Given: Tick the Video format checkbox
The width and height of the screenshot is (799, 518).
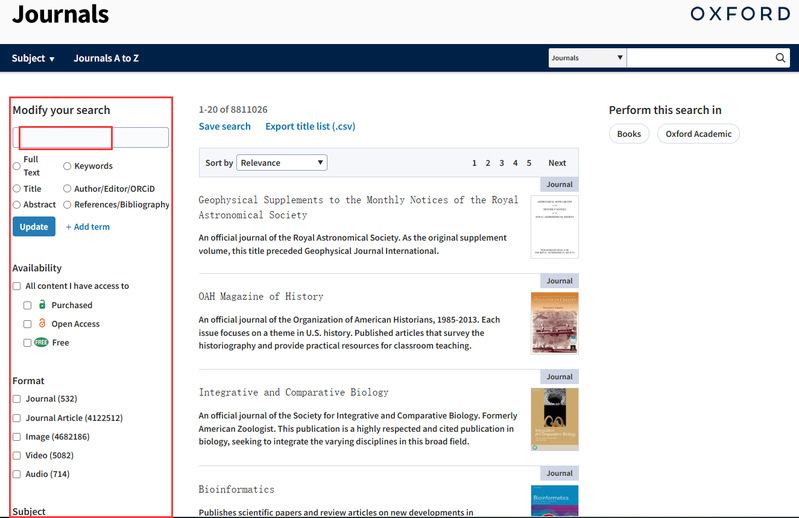Looking at the screenshot, I should [x=17, y=455].
